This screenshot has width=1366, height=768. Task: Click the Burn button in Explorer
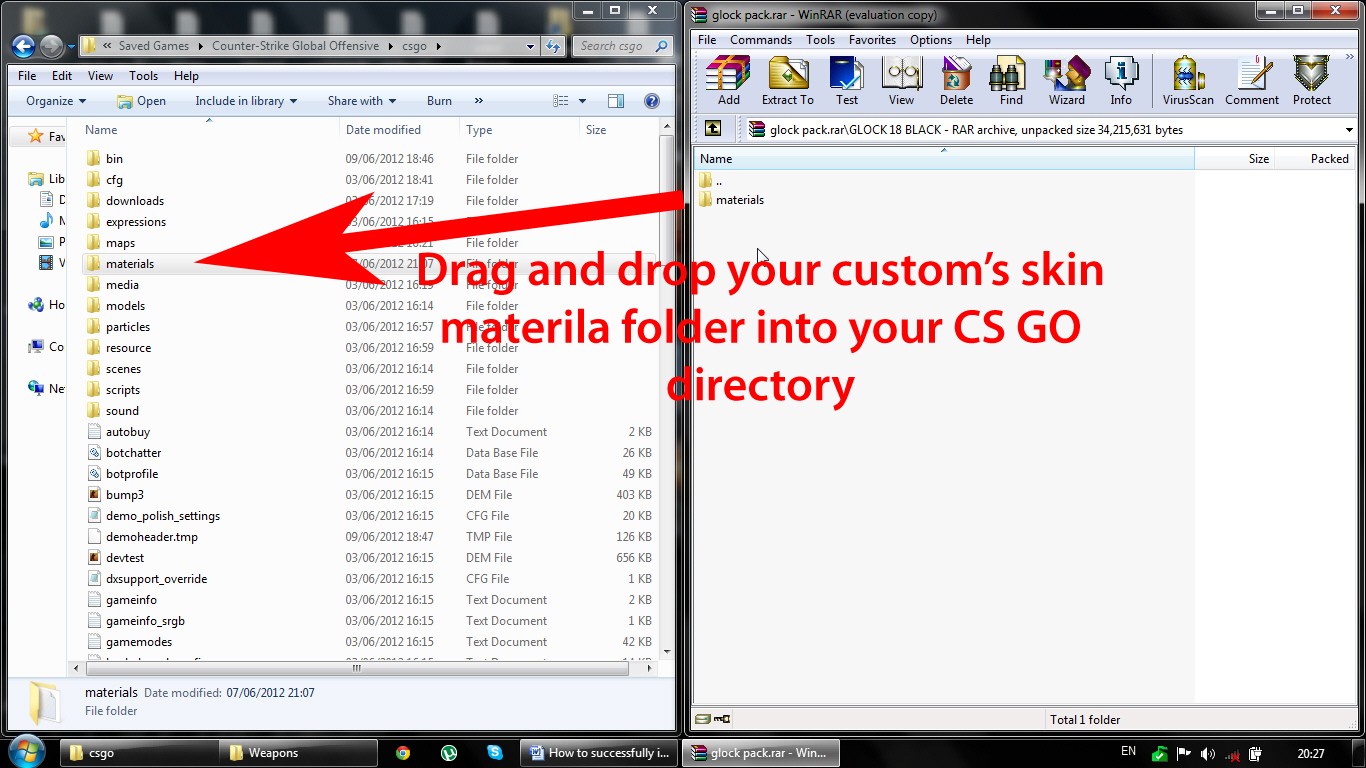[x=439, y=101]
